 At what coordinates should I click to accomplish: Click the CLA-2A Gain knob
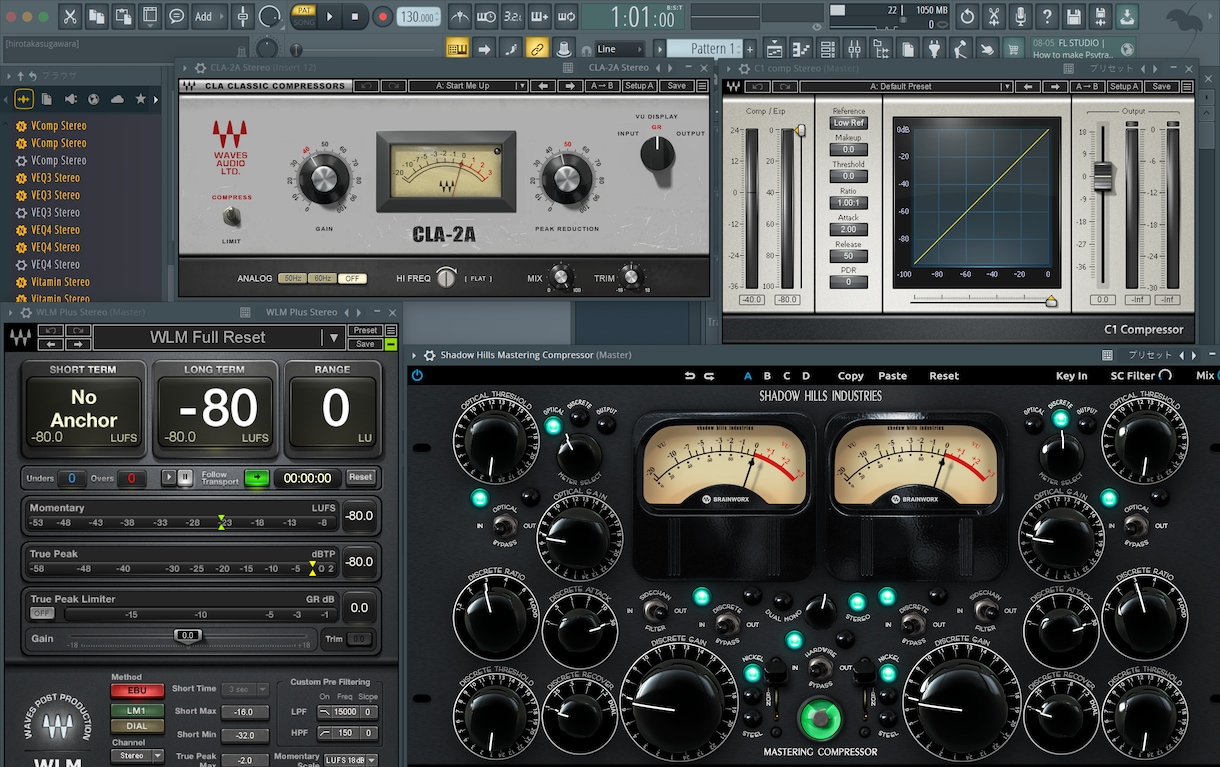pos(323,181)
